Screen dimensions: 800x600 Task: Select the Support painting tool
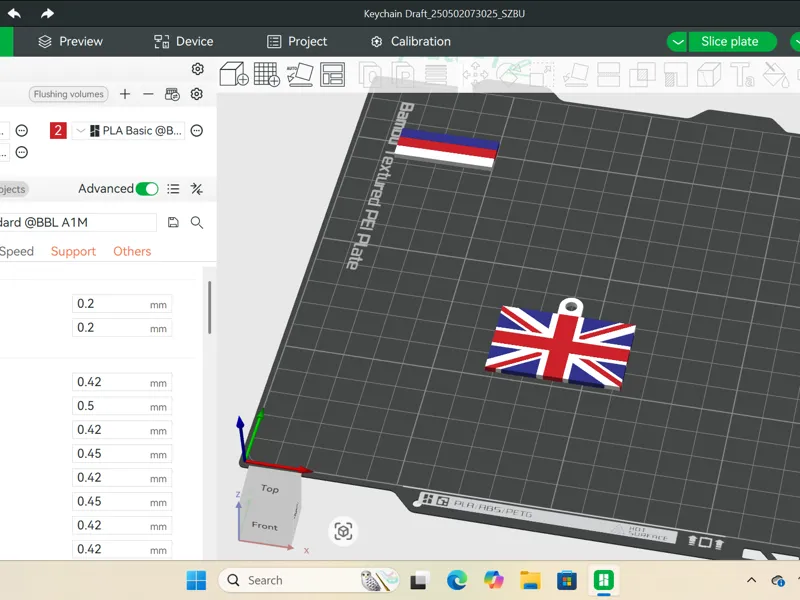point(676,74)
